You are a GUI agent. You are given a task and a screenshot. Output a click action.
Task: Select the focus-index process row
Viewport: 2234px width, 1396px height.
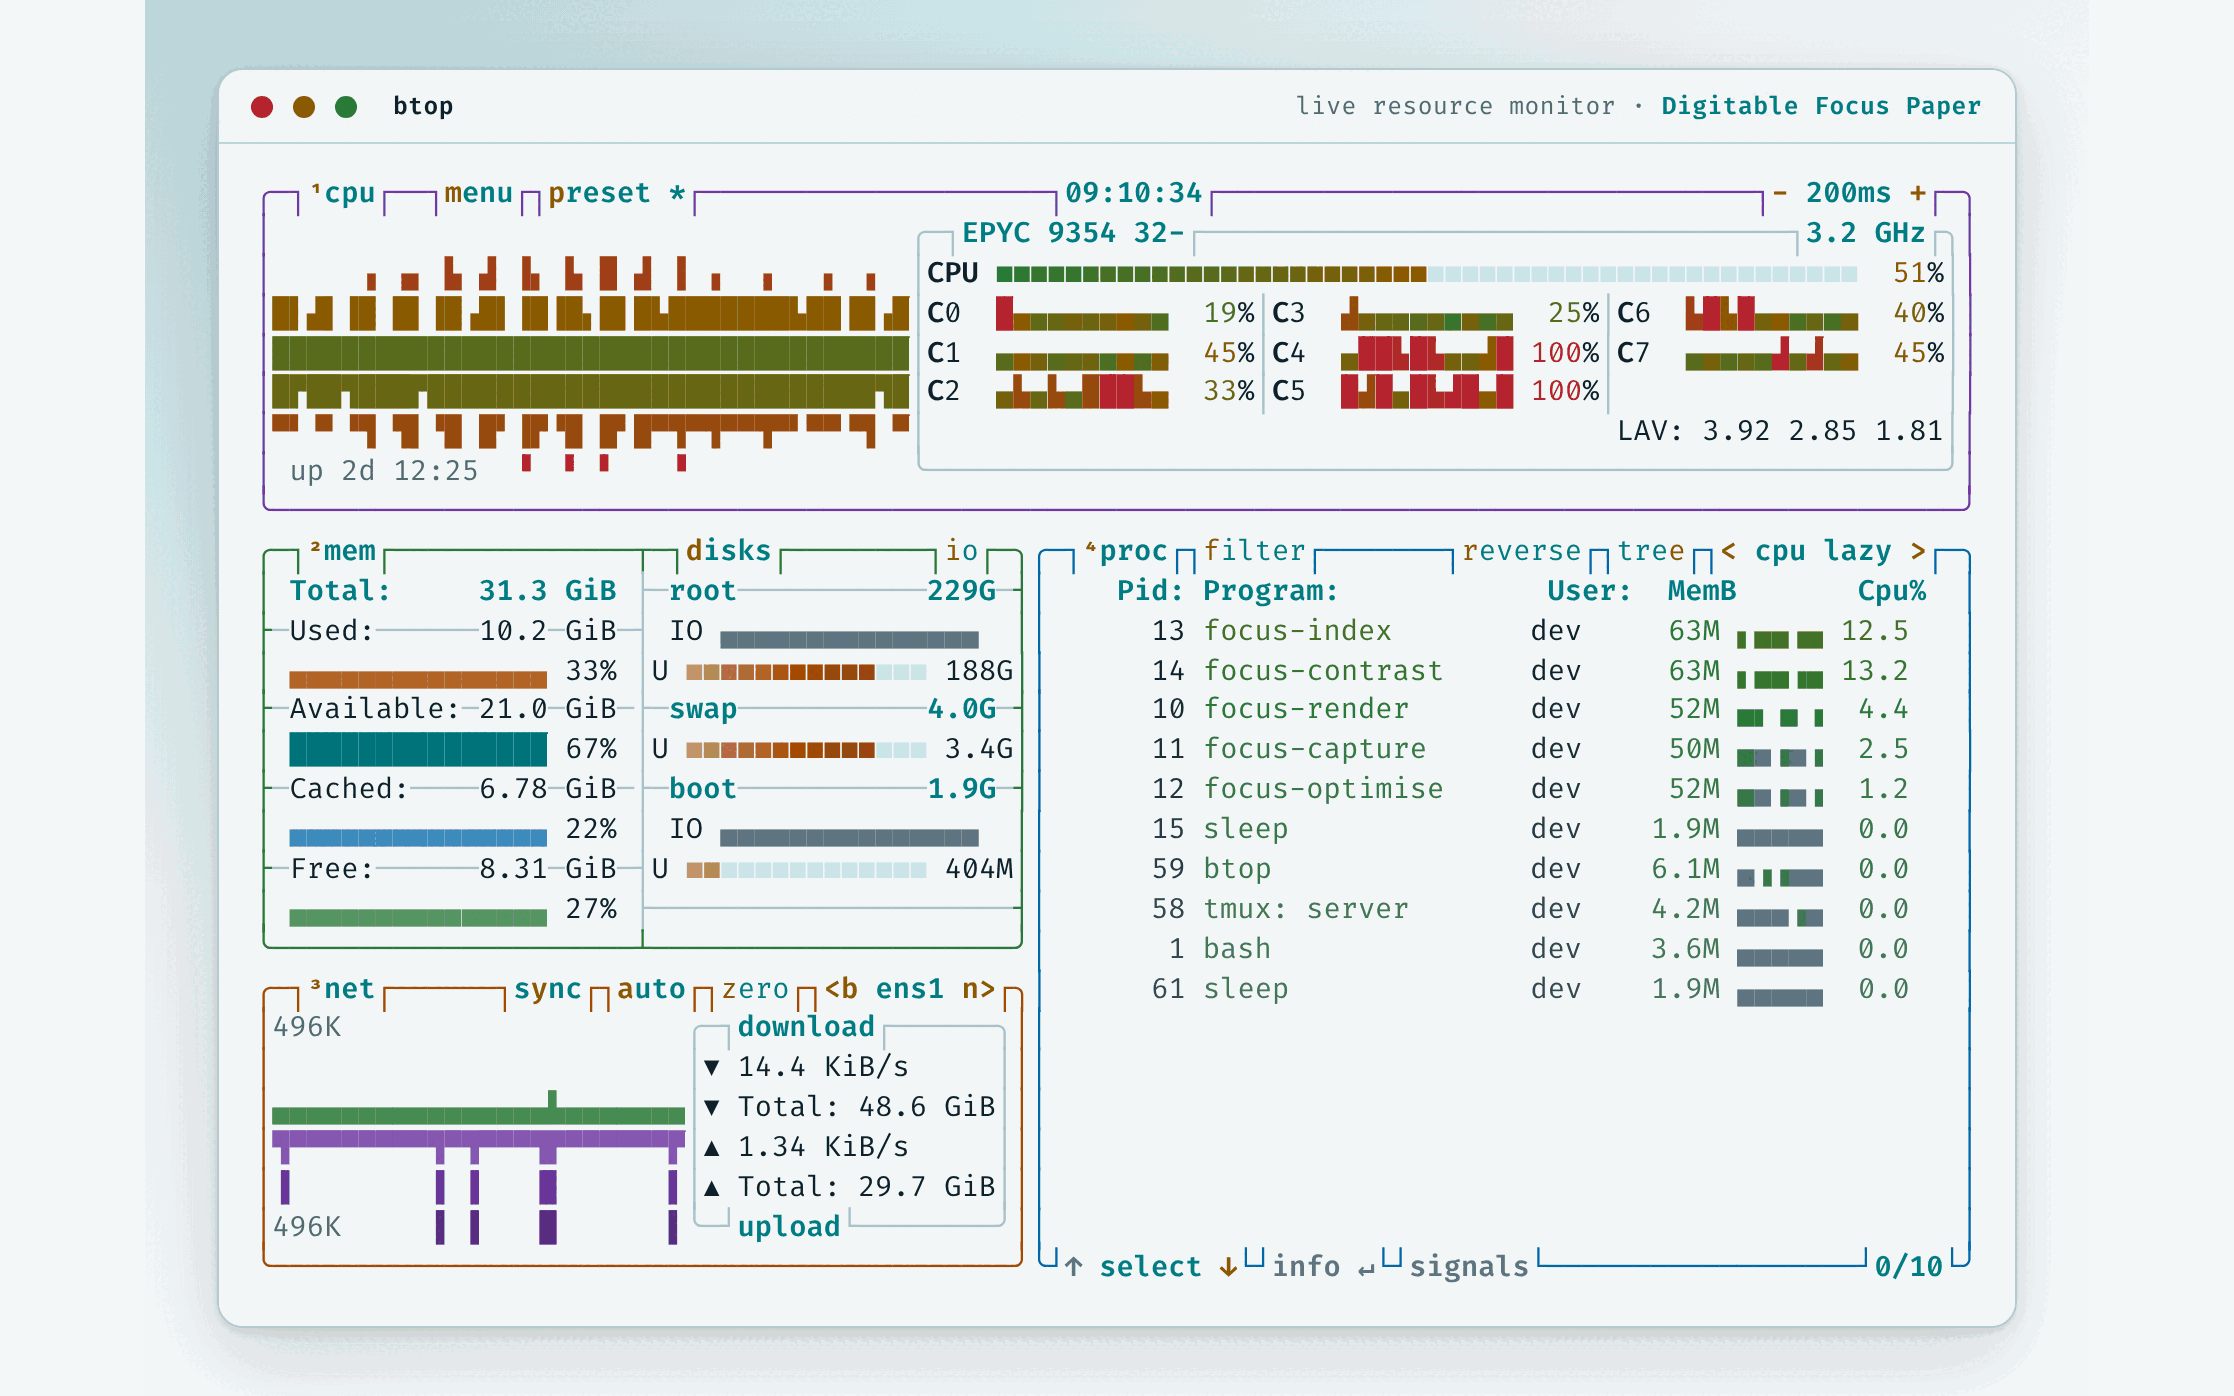1504,631
